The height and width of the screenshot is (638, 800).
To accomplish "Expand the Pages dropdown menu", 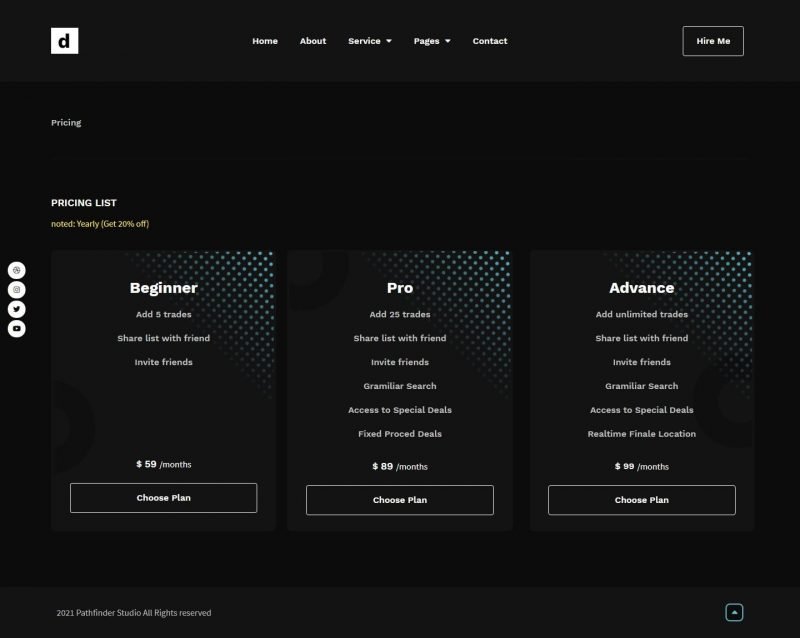I will (x=432, y=41).
